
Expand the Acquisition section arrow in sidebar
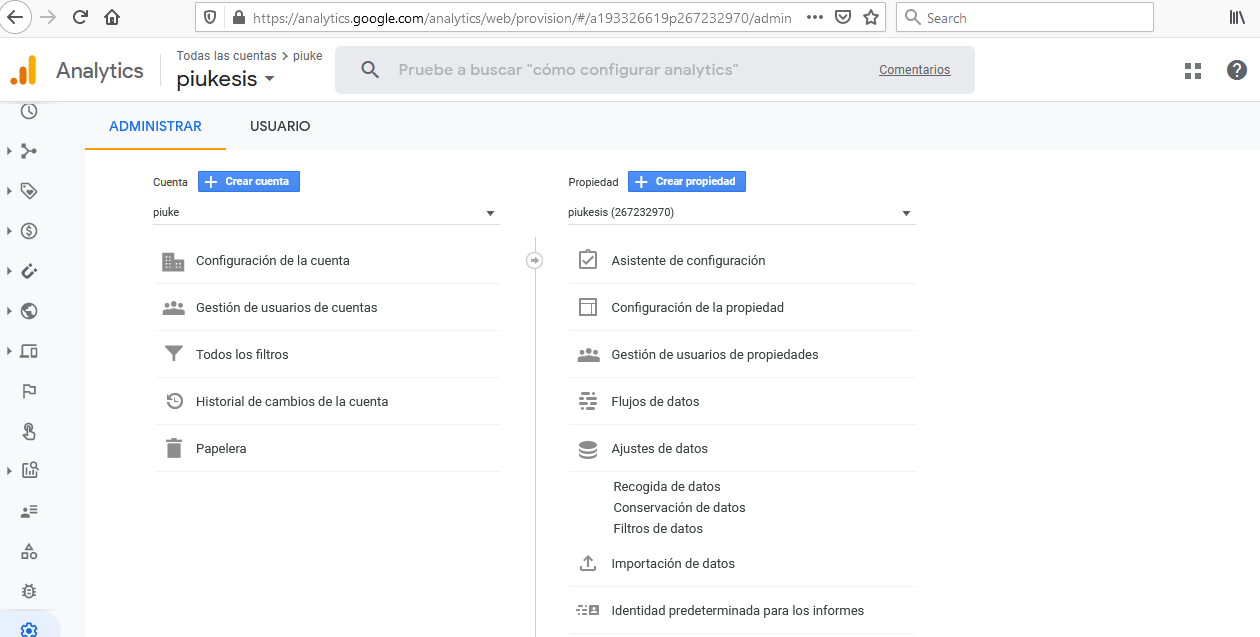point(9,151)
